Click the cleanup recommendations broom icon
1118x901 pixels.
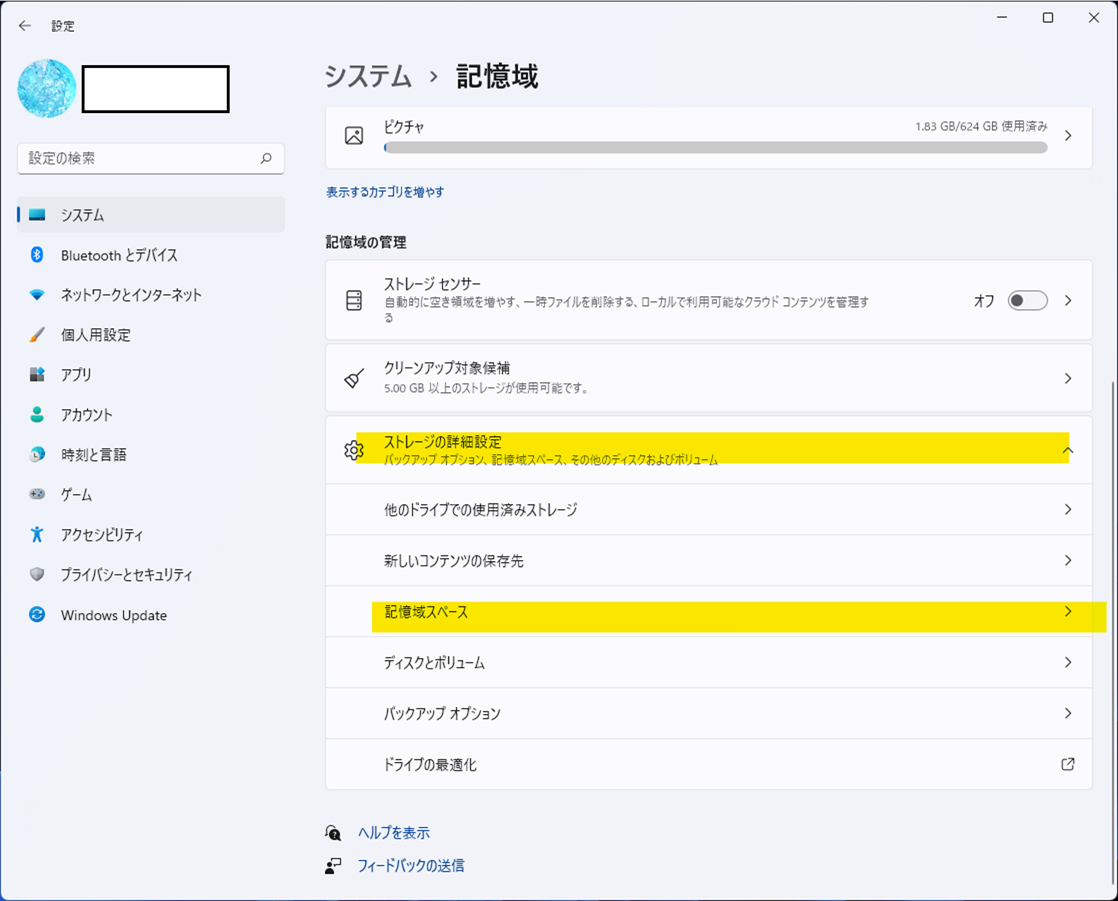354,377
